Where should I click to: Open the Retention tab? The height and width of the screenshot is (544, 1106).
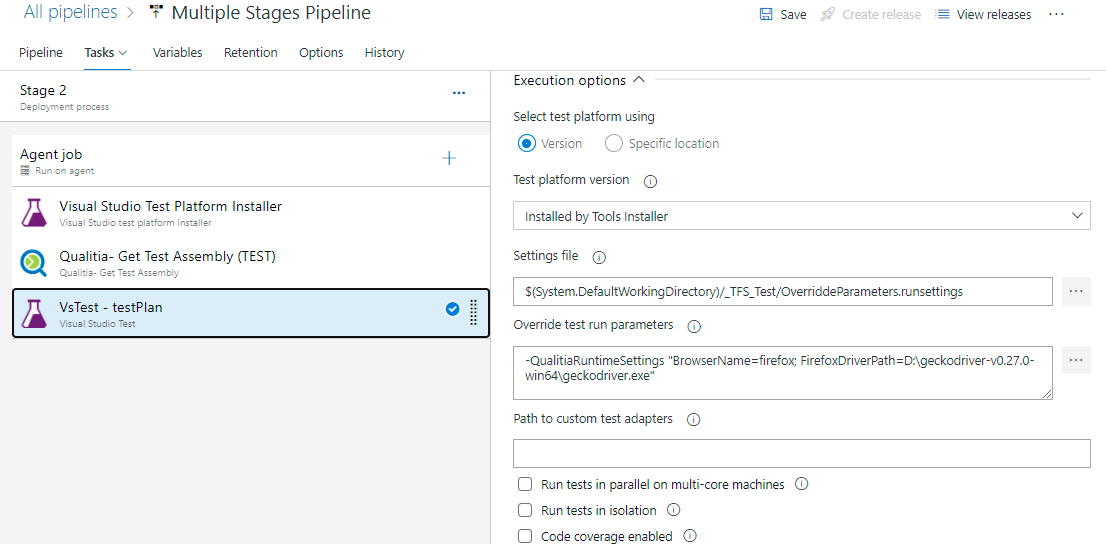coord(250,52)
